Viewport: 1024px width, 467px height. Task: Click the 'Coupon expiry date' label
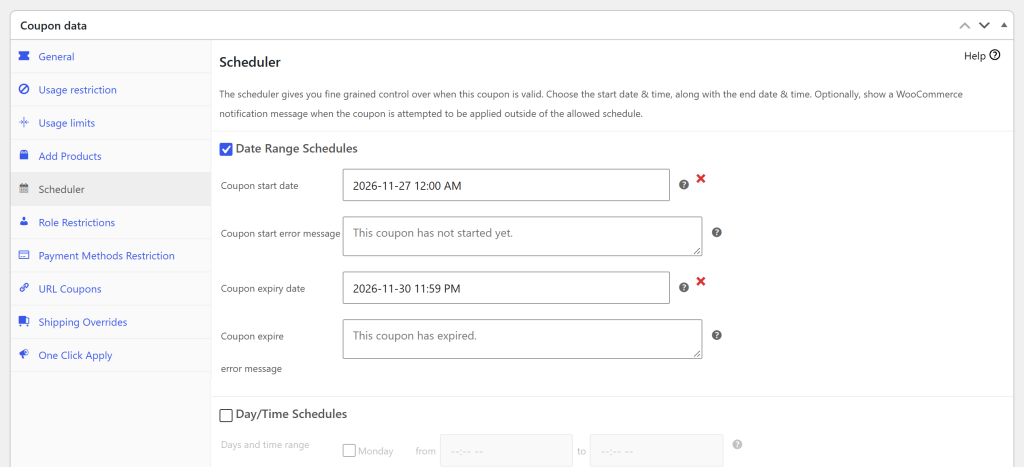263,288
